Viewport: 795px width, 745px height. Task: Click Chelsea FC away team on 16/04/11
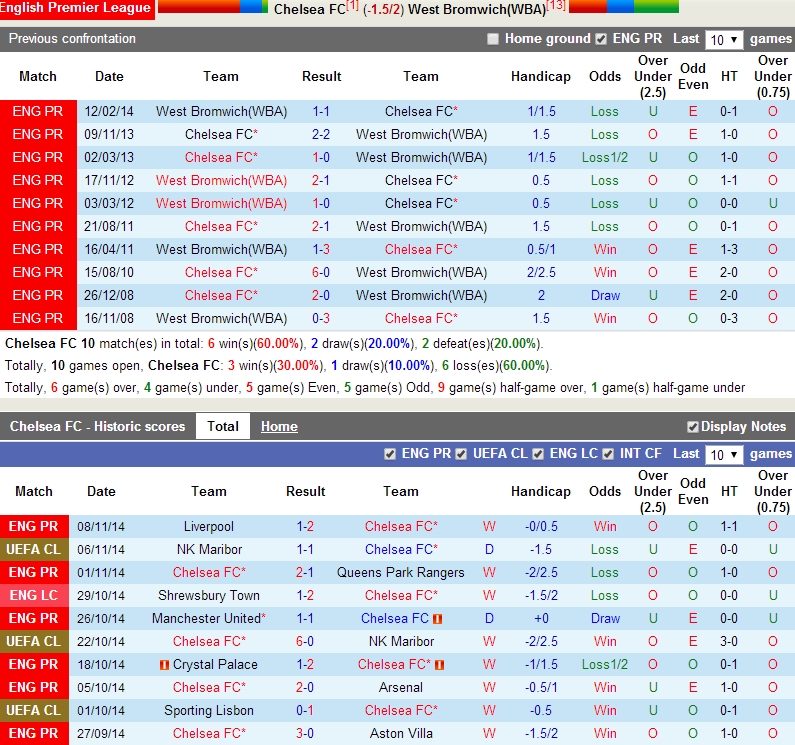(421, 250)
